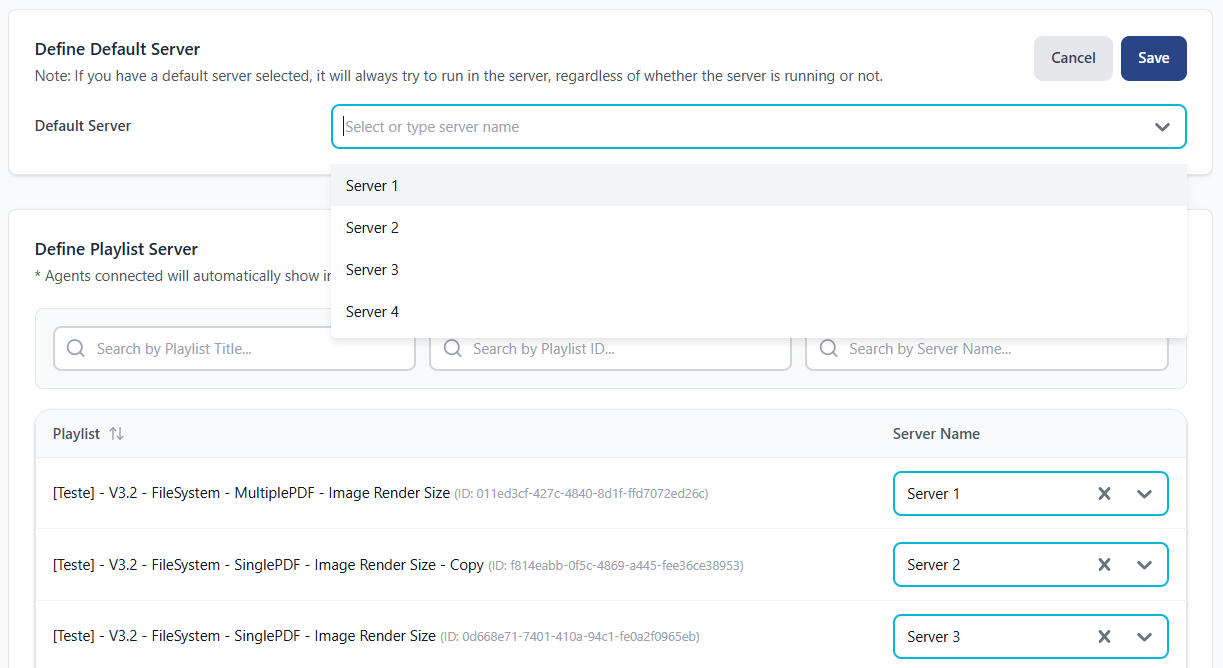Click the Playlist column header text

point(76,434)
